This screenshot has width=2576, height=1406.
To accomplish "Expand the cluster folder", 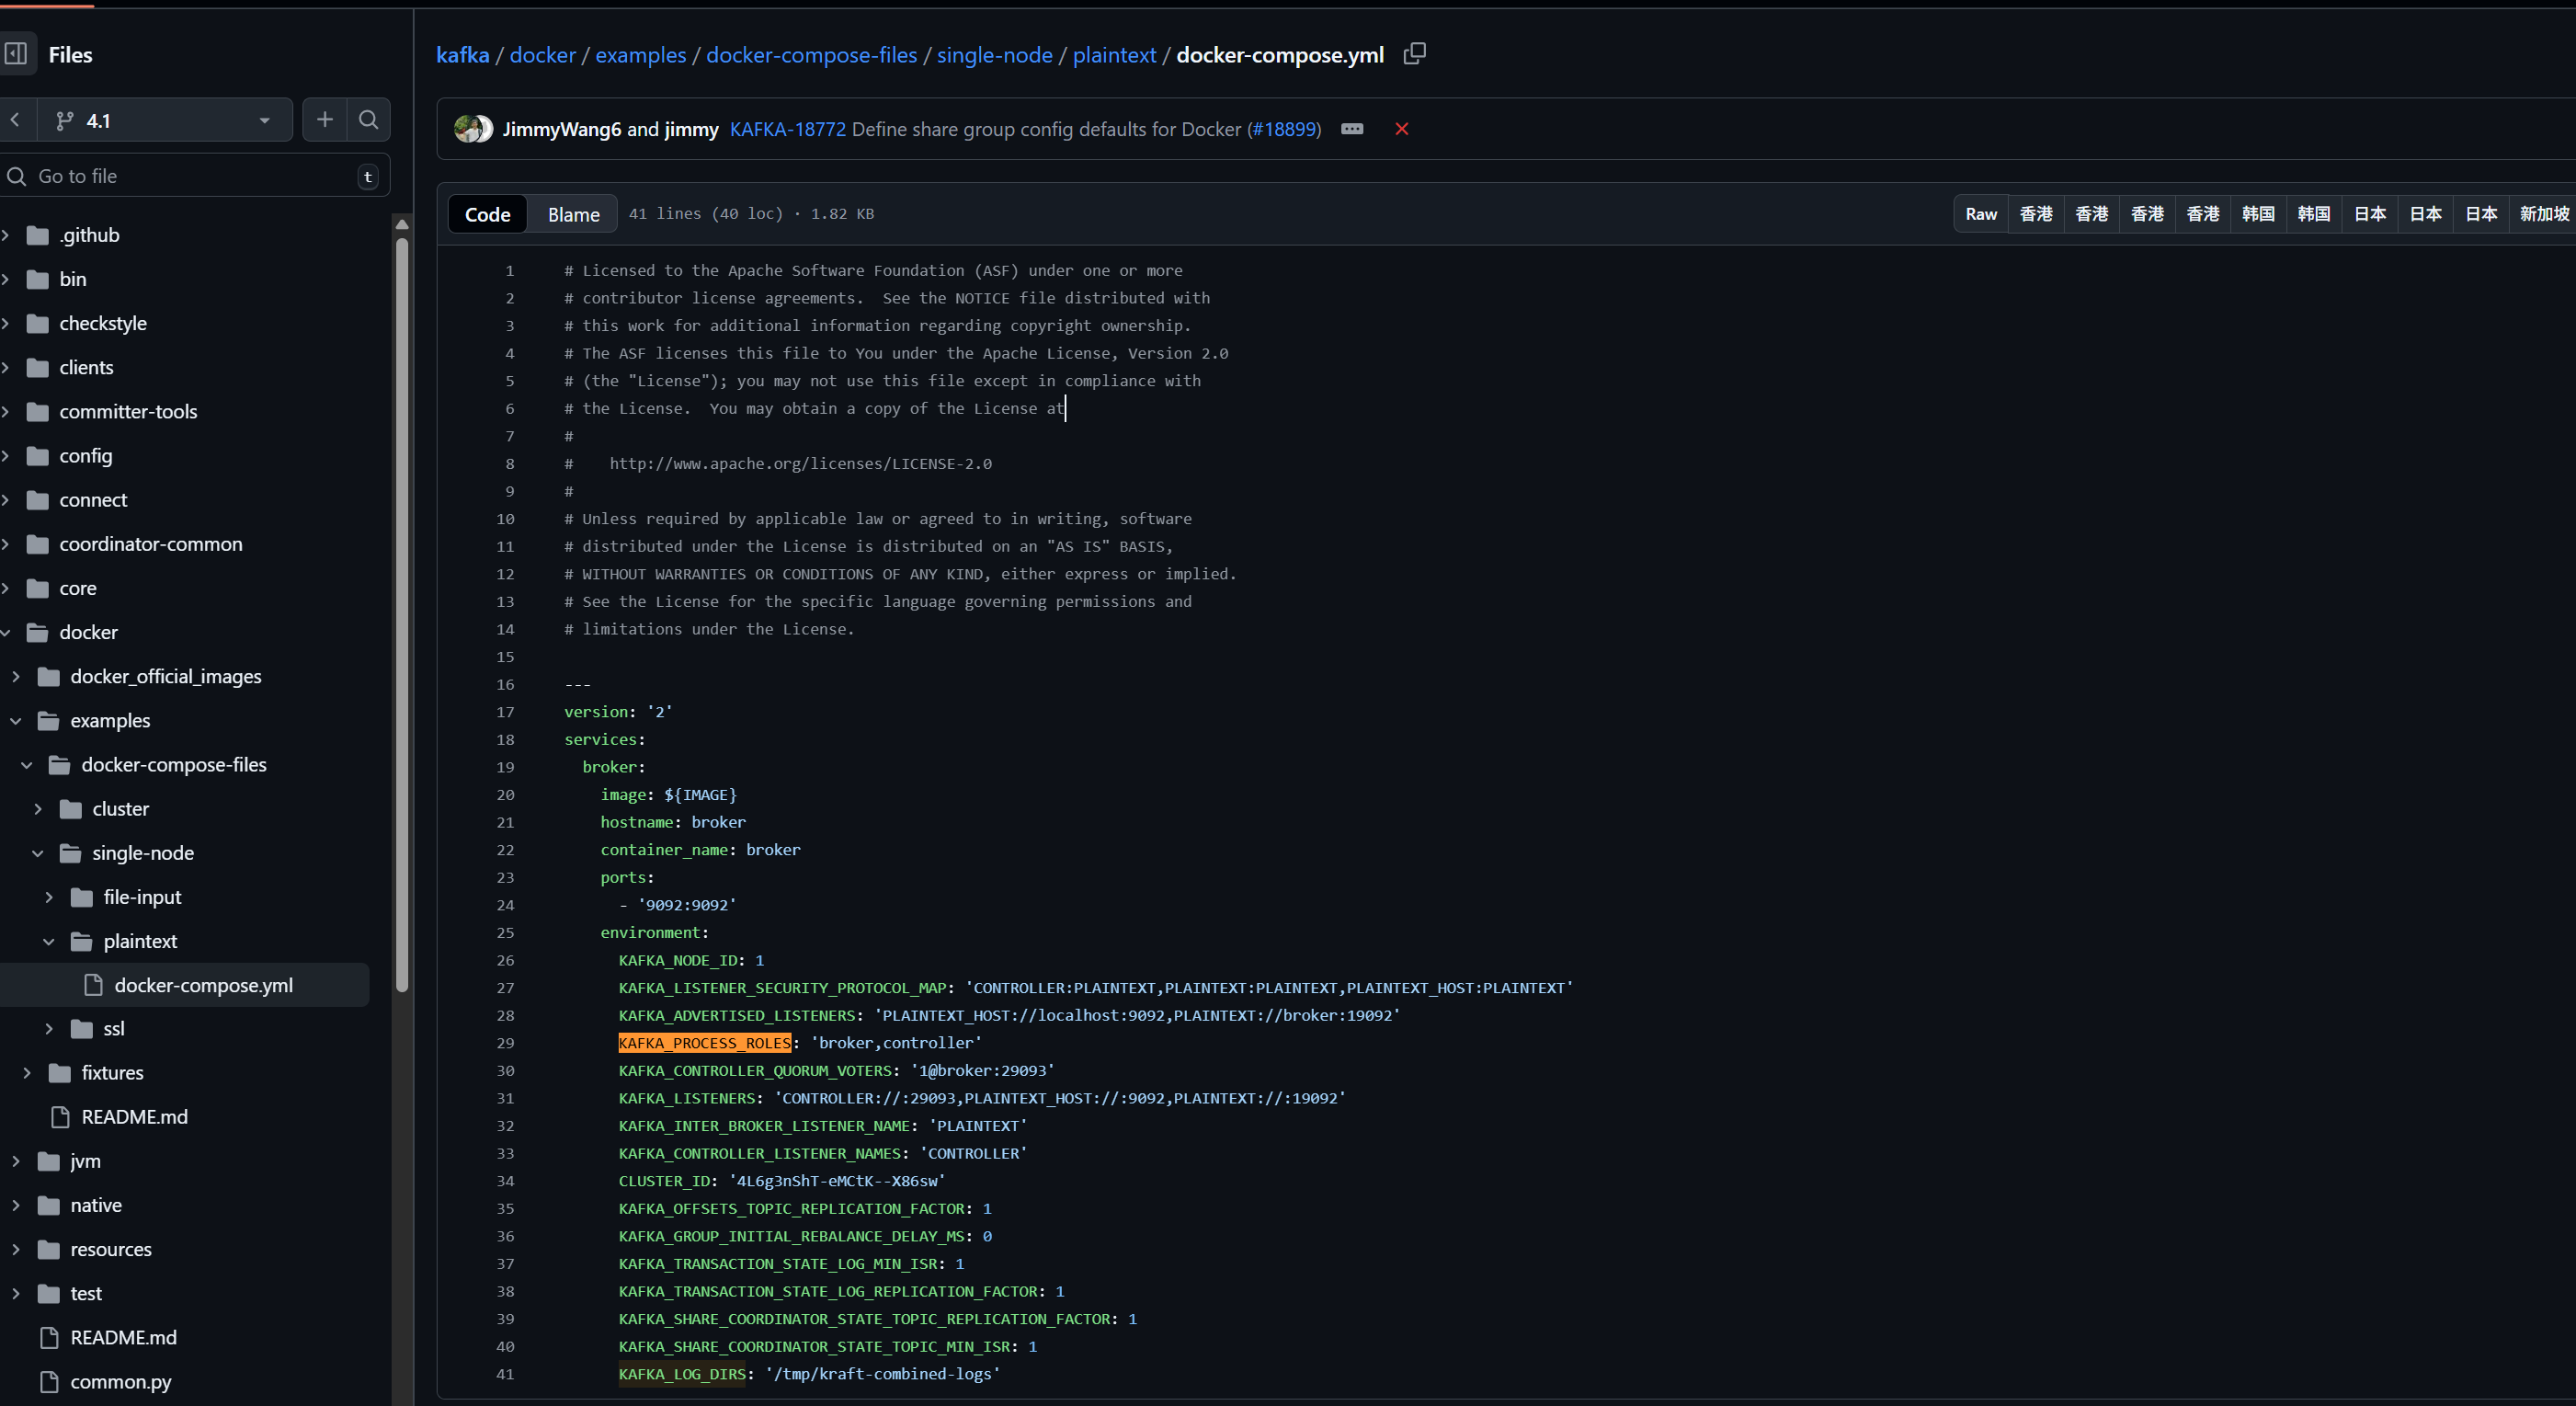I will pos(38,809).
